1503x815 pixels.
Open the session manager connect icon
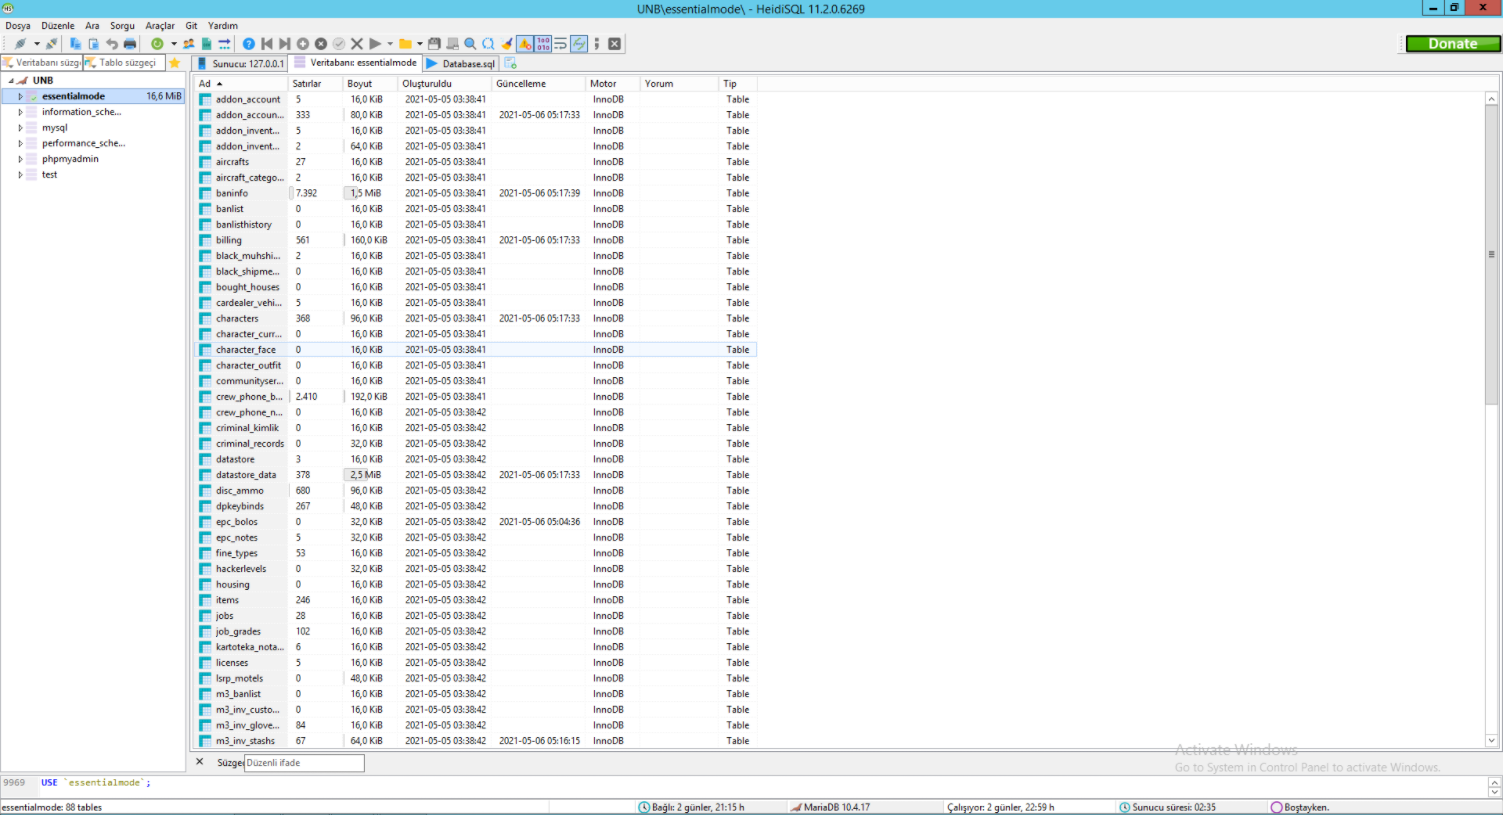coord(20,44)
